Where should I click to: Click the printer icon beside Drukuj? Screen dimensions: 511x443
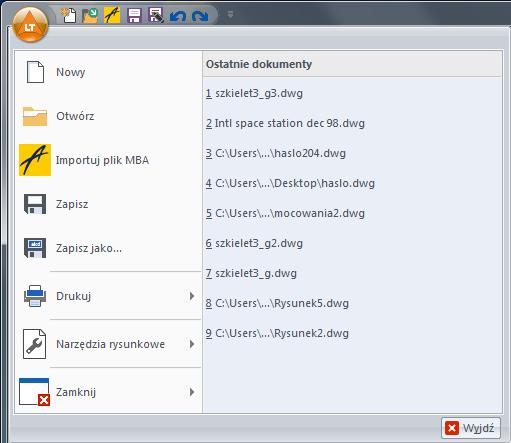pyautogui.click(x=35, y=296)
